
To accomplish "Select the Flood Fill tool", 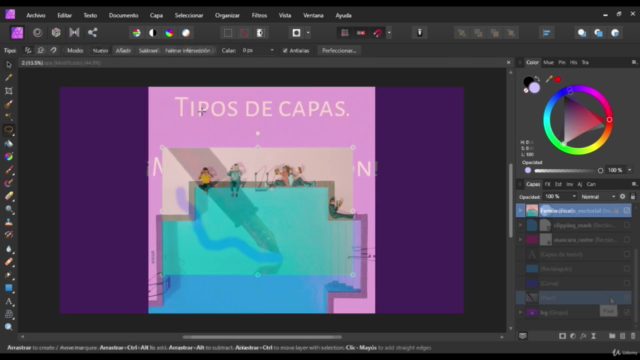I will [9, 143].
